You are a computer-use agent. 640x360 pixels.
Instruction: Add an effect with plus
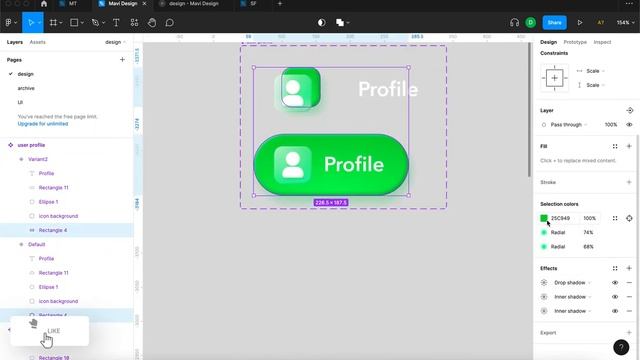point(629,268)
